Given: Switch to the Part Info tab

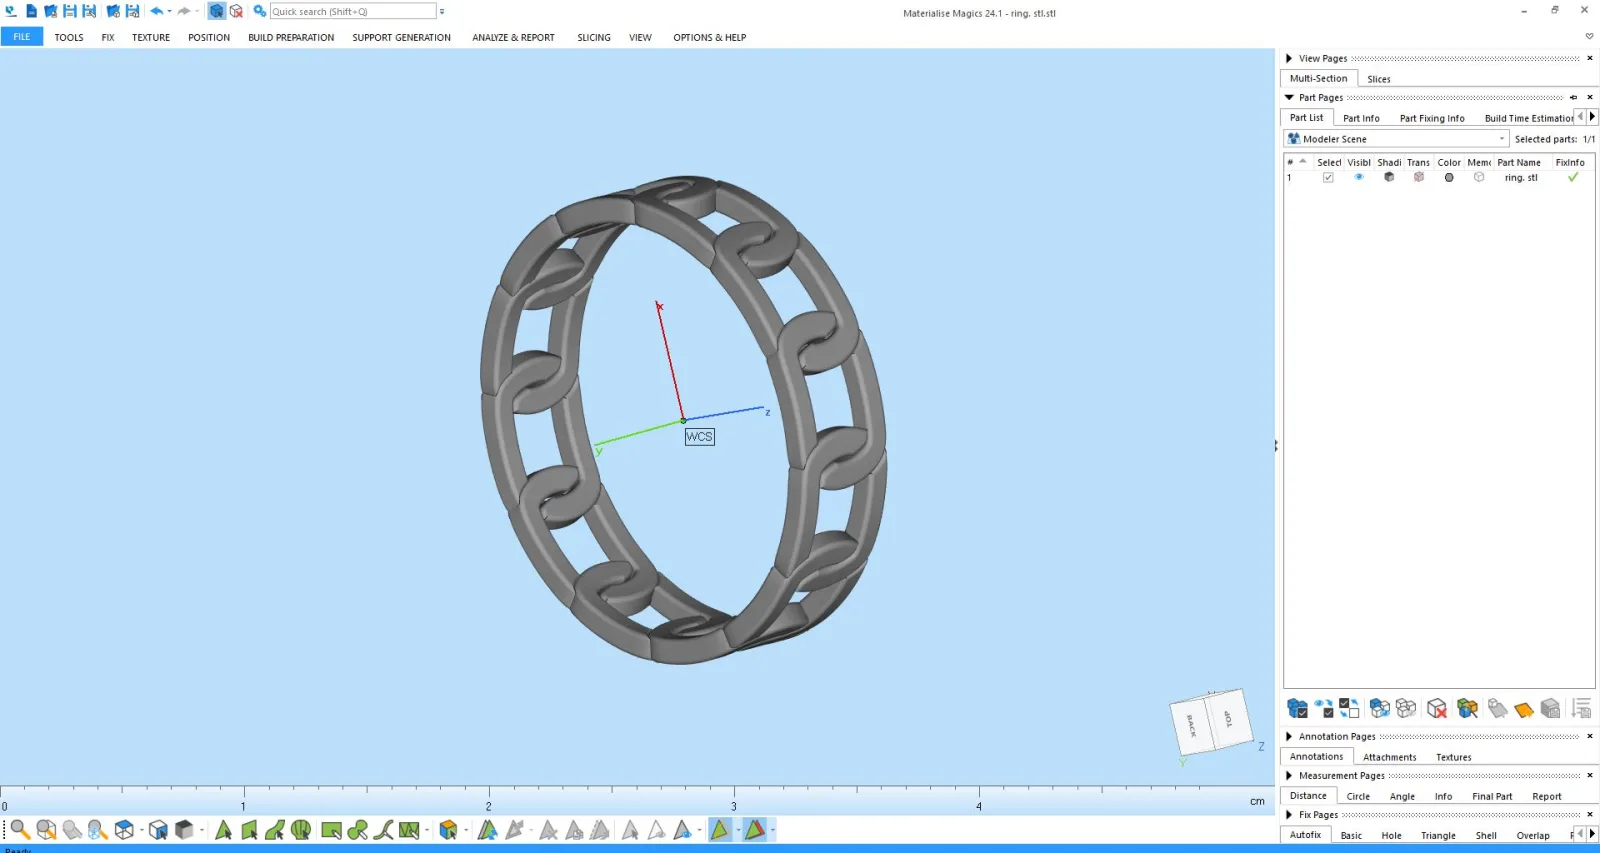Looking at the screenshot, I should 1361,118.
